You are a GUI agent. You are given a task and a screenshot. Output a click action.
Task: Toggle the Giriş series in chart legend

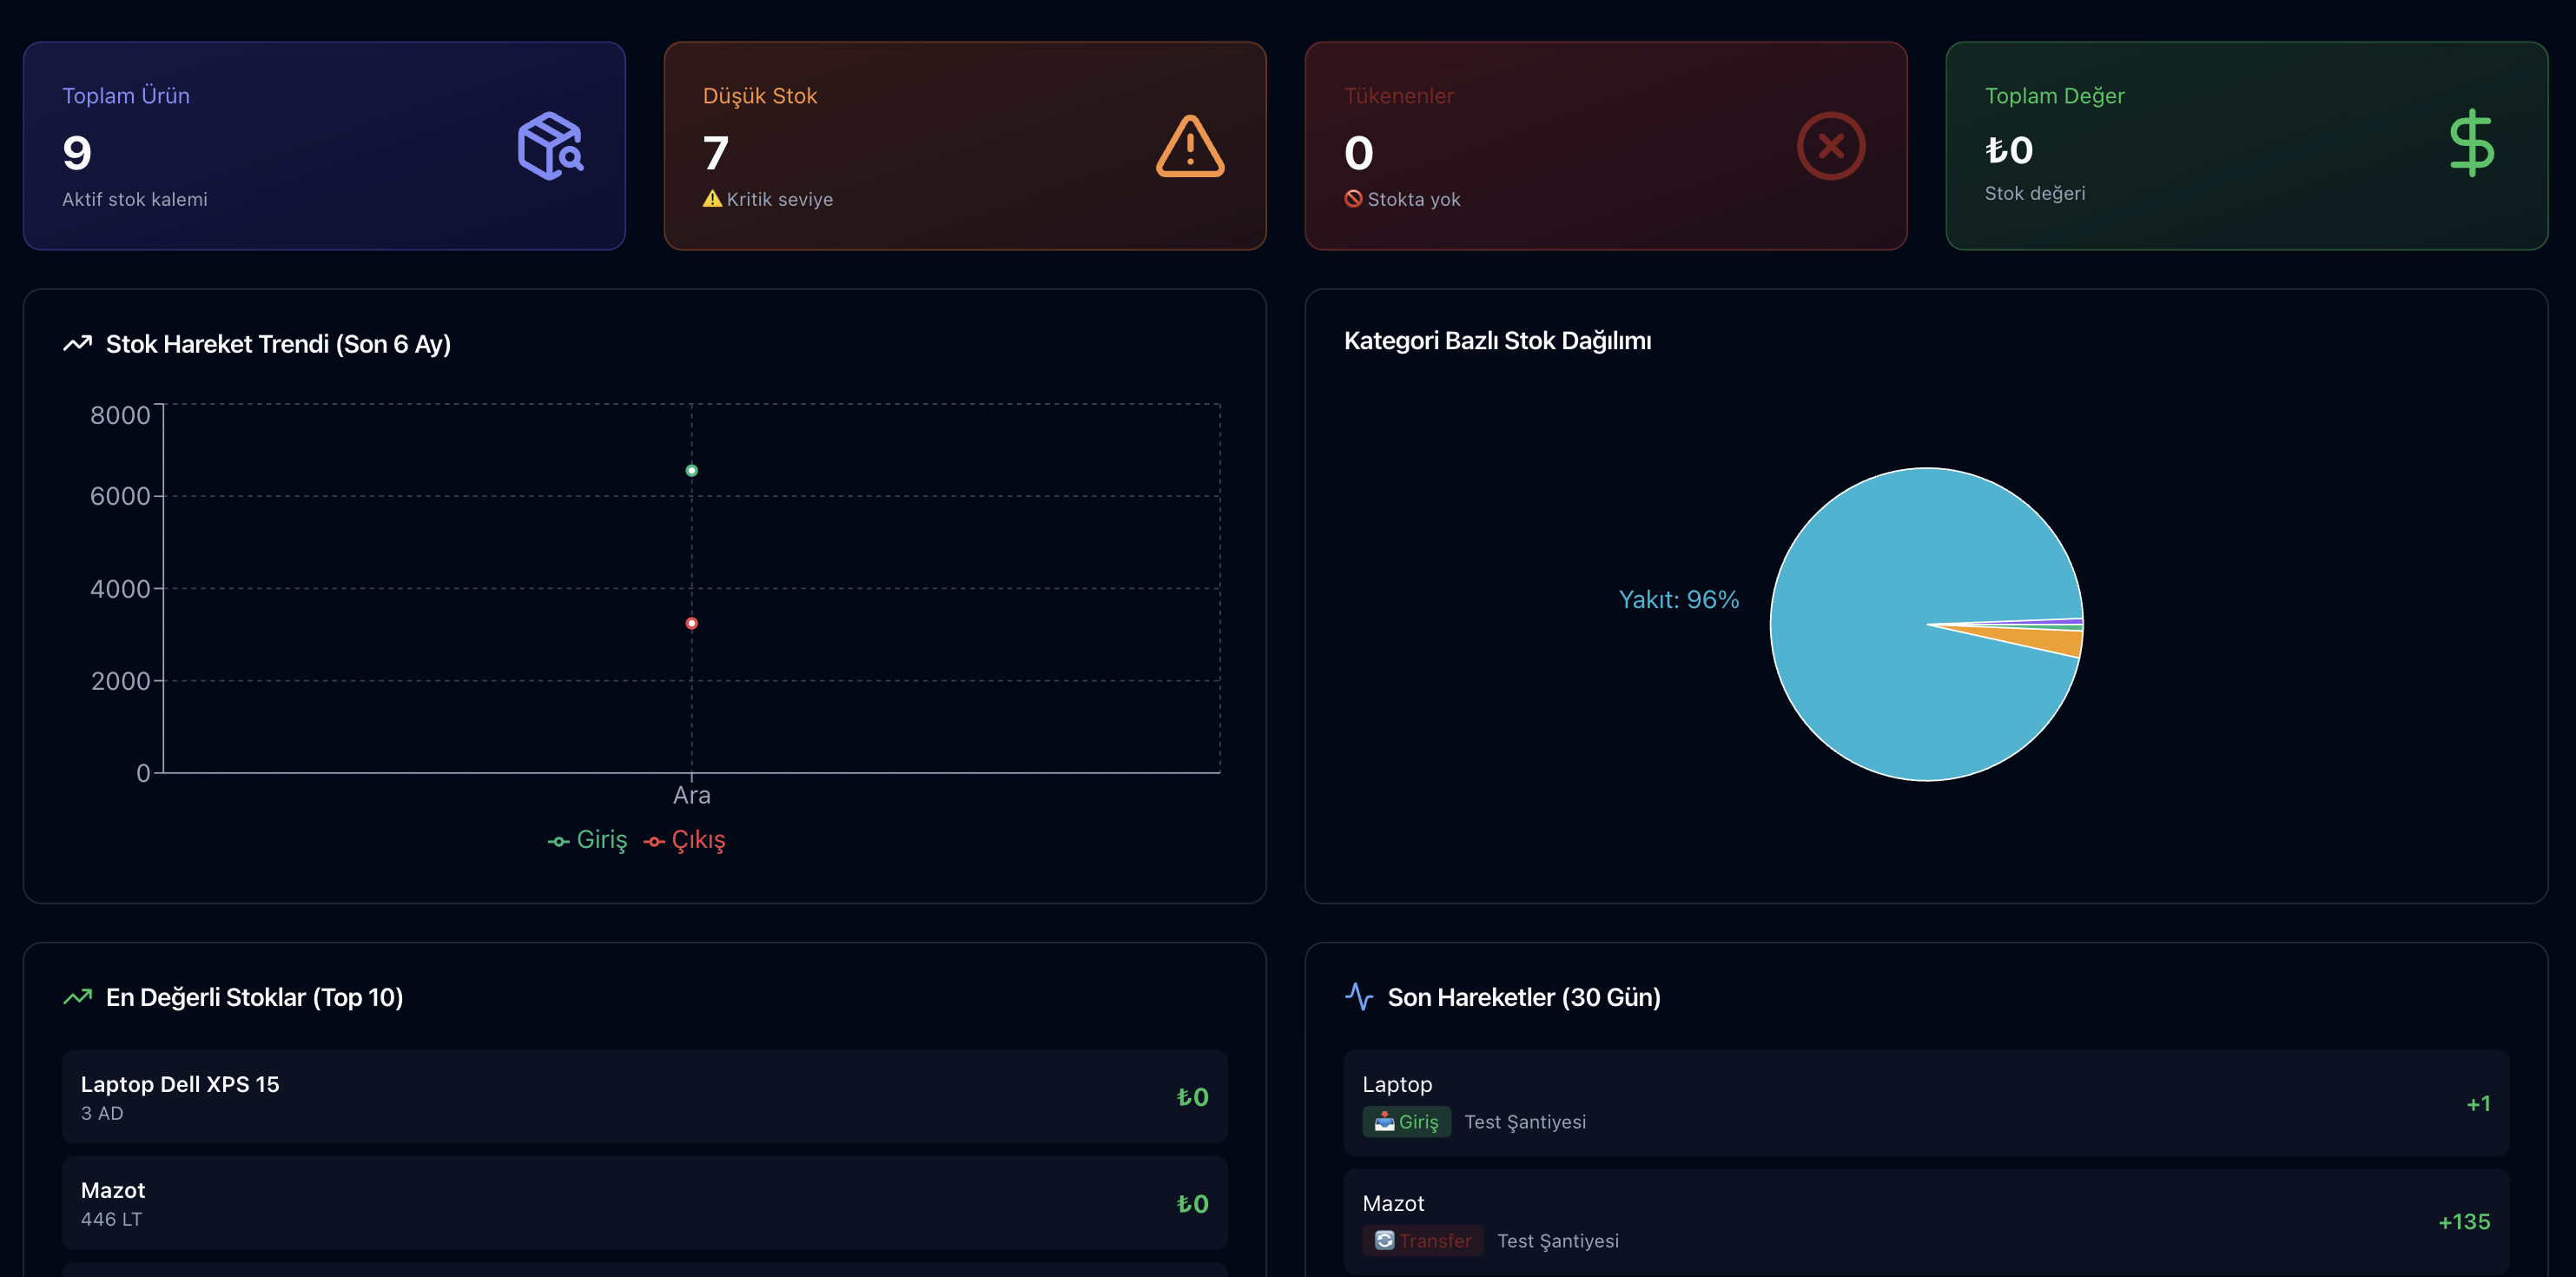point(588,840)
